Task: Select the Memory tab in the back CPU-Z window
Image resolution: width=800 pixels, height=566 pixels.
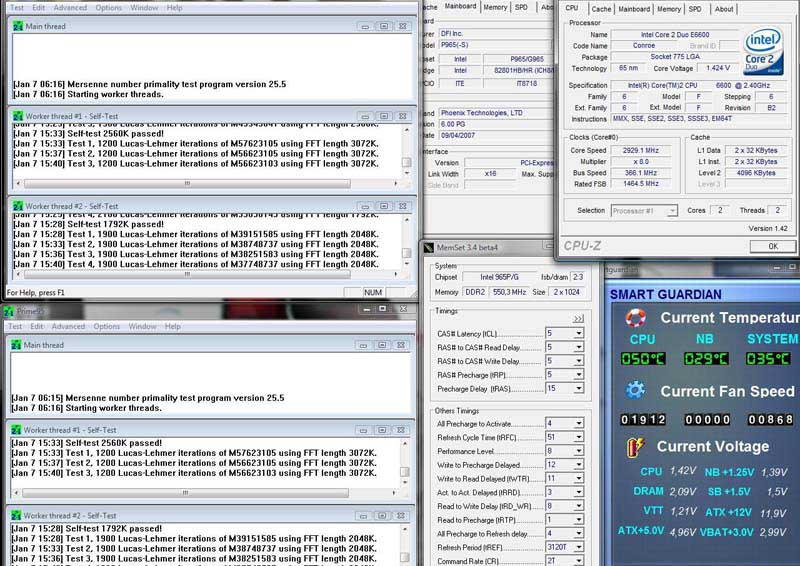Action: (495, 7)
